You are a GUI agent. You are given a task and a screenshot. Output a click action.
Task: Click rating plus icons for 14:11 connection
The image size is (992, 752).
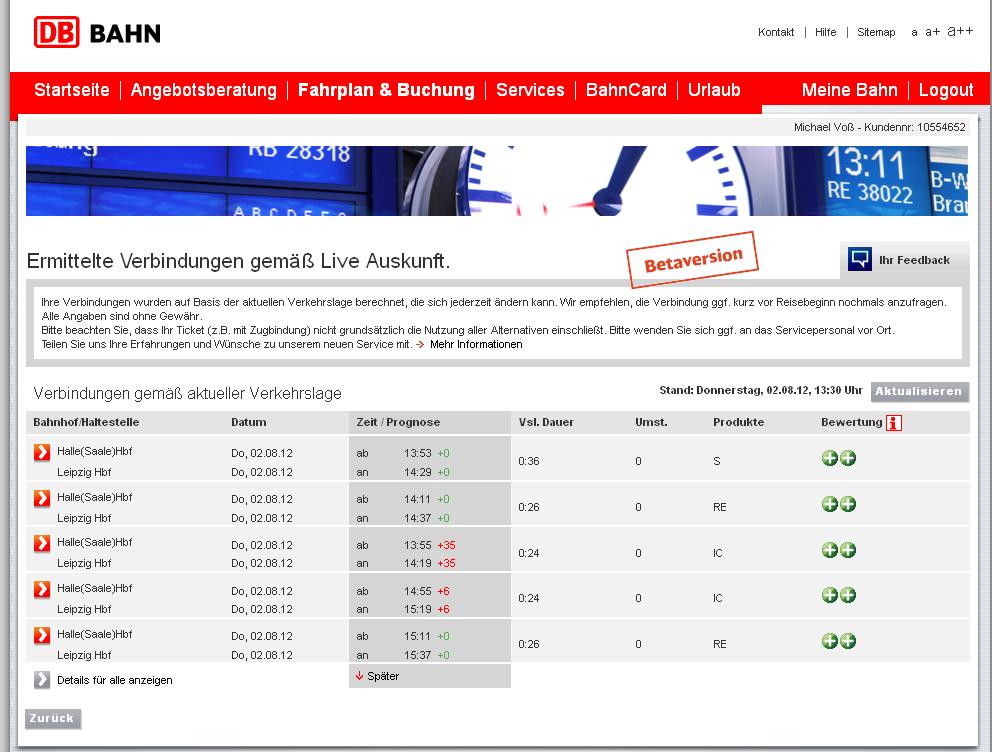(x=839, y=504)
